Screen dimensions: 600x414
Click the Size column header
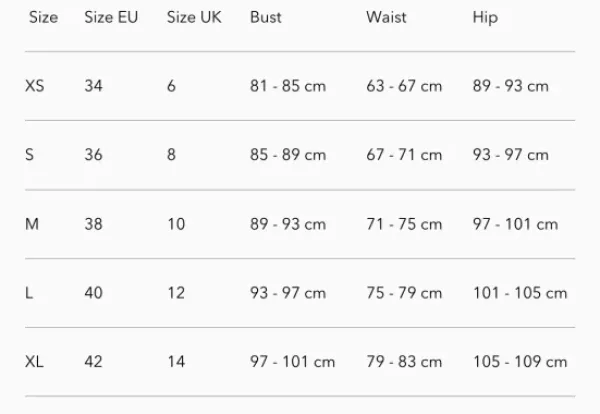43,17
